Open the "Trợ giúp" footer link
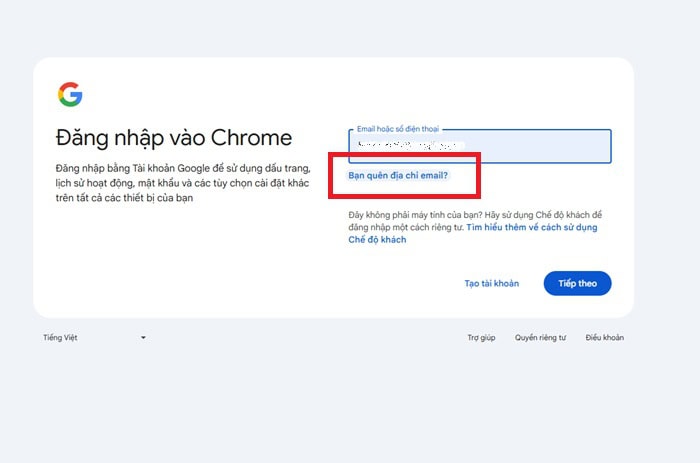 (481, 338)
